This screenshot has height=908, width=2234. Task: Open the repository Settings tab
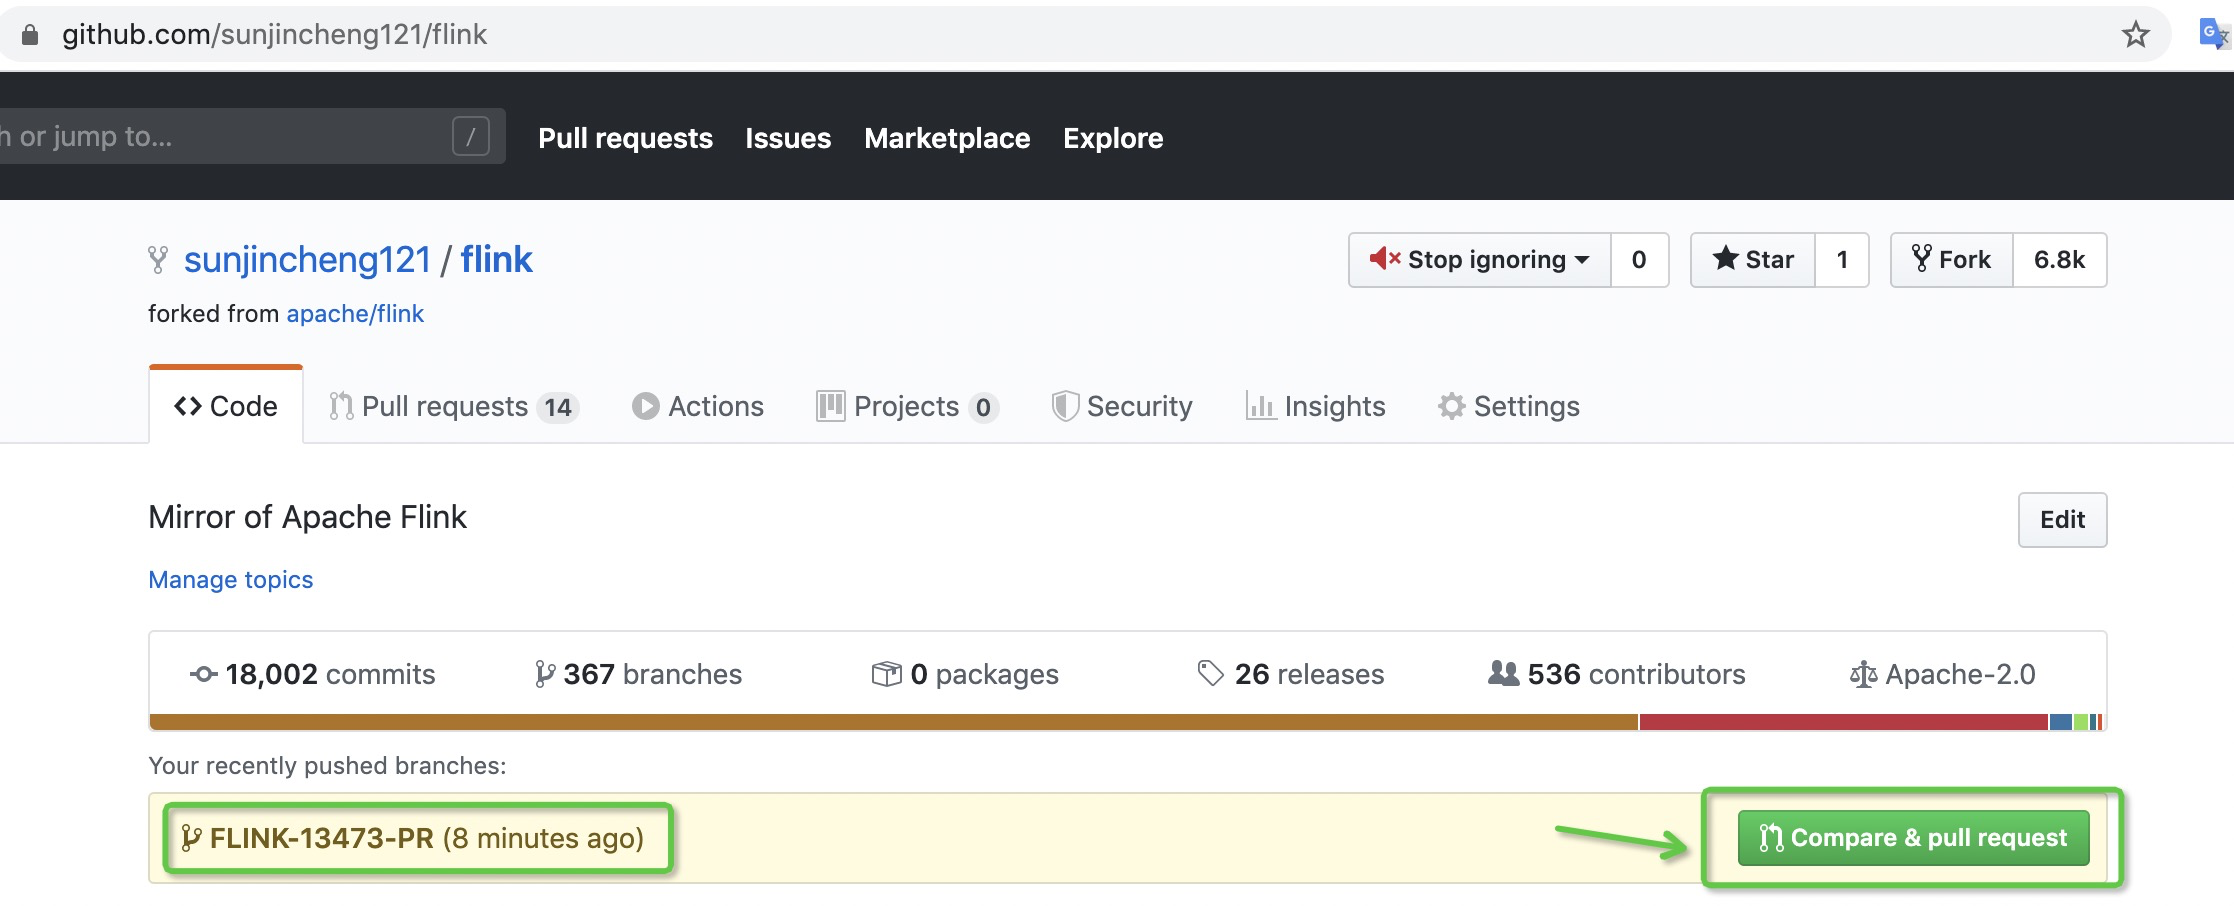(1509, 406)
